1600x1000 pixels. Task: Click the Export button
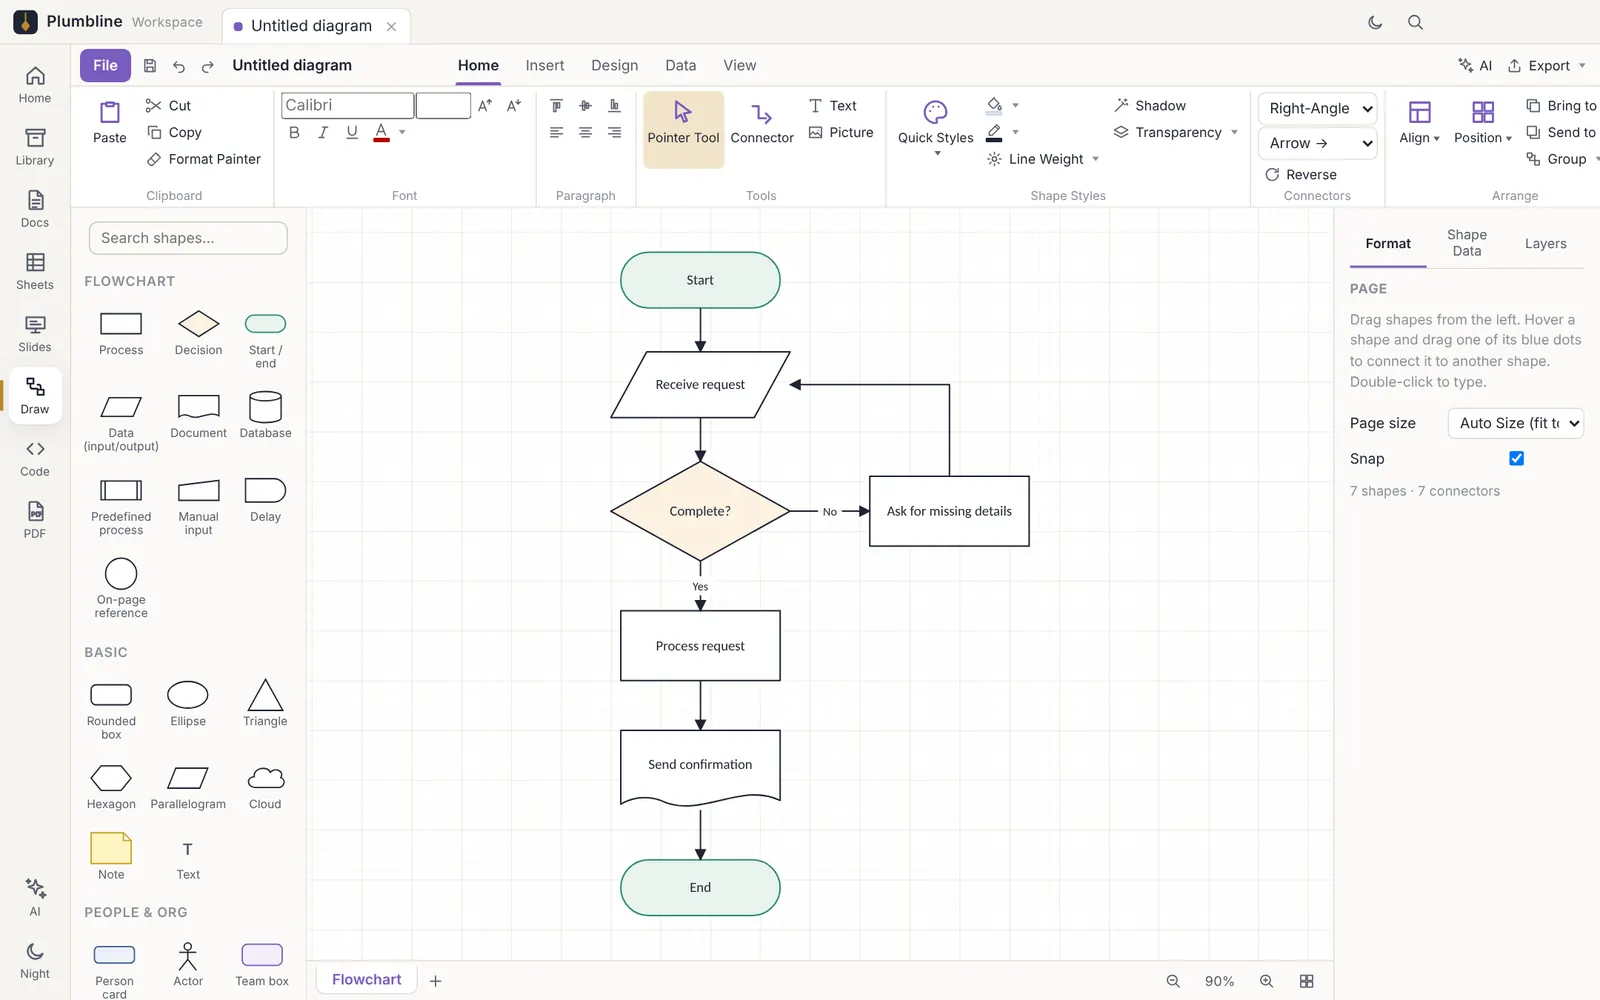1547,65
